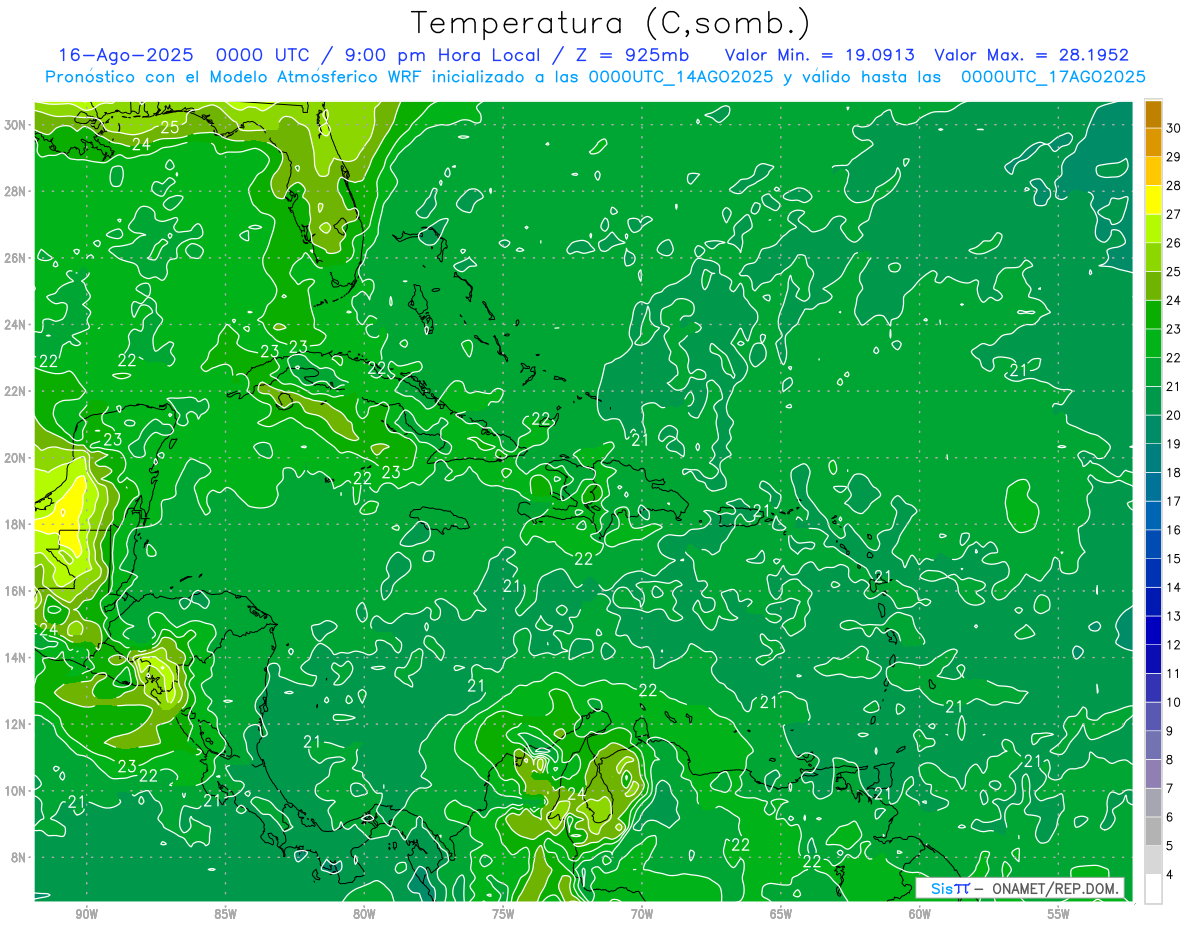Click the legend scale value 11

click(x=1175, y=674)
